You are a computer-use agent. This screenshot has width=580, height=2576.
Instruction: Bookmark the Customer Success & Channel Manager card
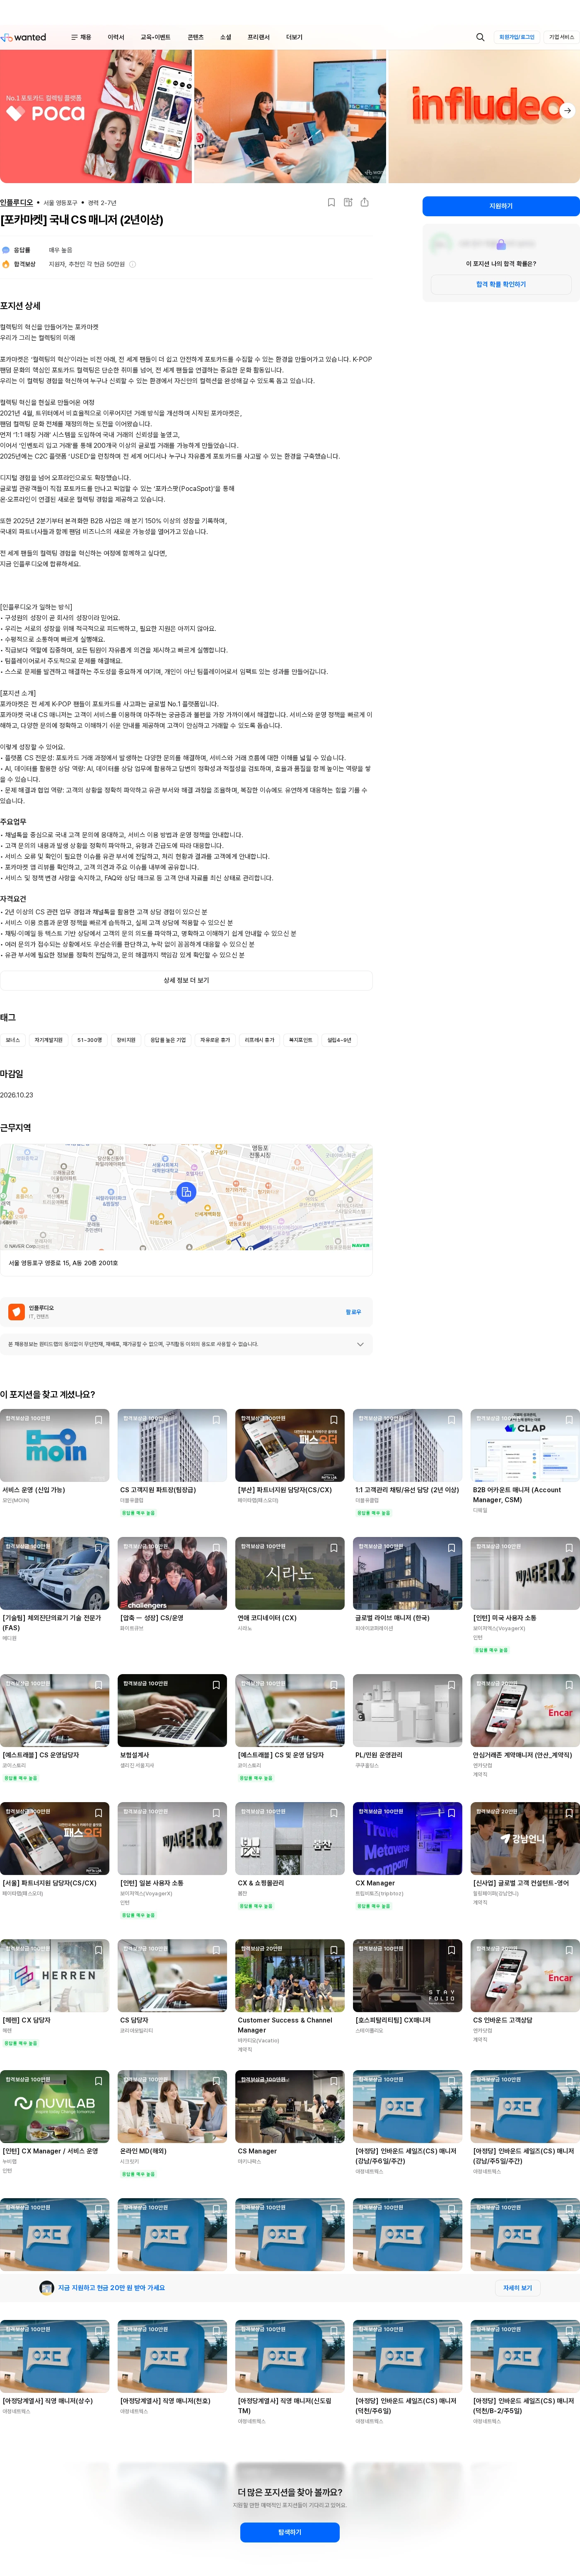[x=334, y=1950]
